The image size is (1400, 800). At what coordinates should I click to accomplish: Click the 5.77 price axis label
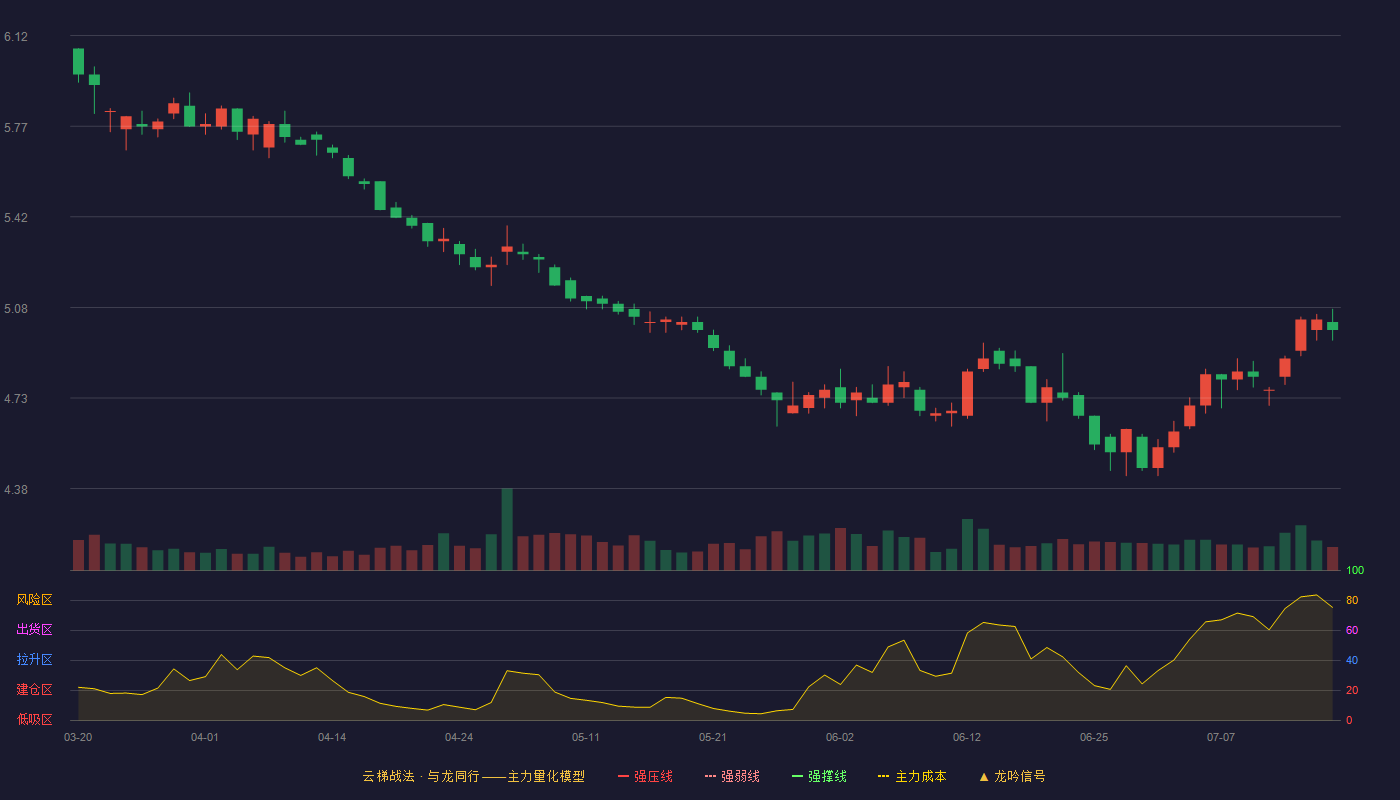coord(16,128)
